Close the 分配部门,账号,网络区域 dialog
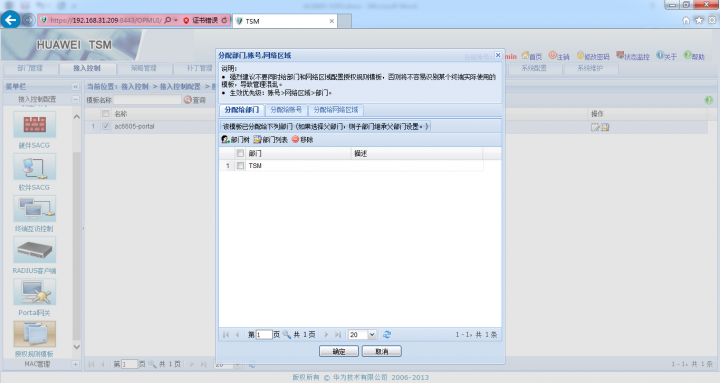Image resolution: width=721 pixels, height=384 pixels. point(498,55)
